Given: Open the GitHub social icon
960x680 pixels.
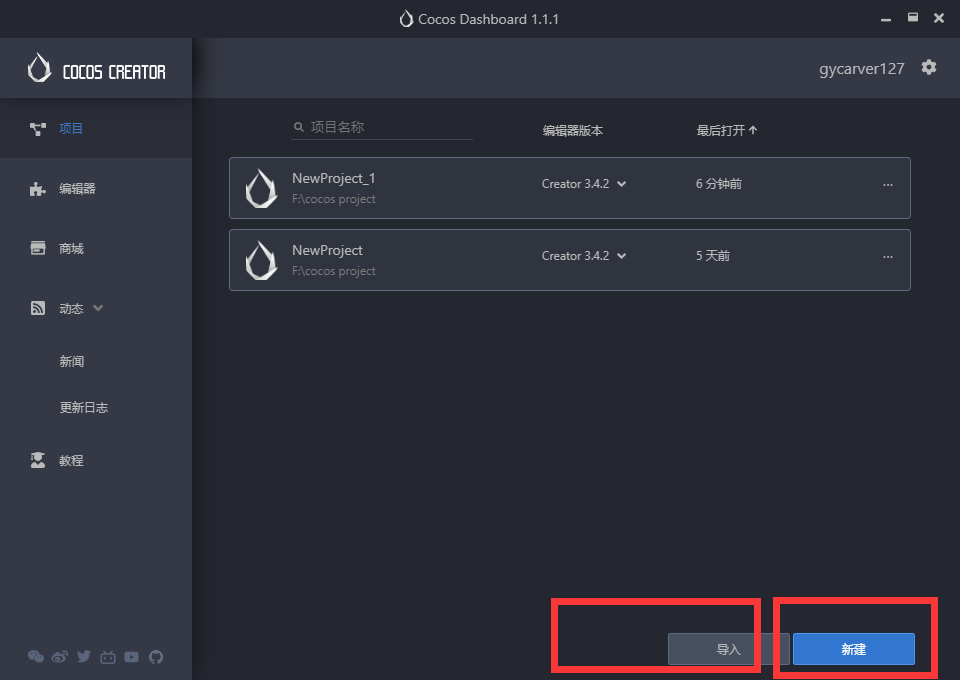Looking at the screenshot, I should tap(156, 657).
